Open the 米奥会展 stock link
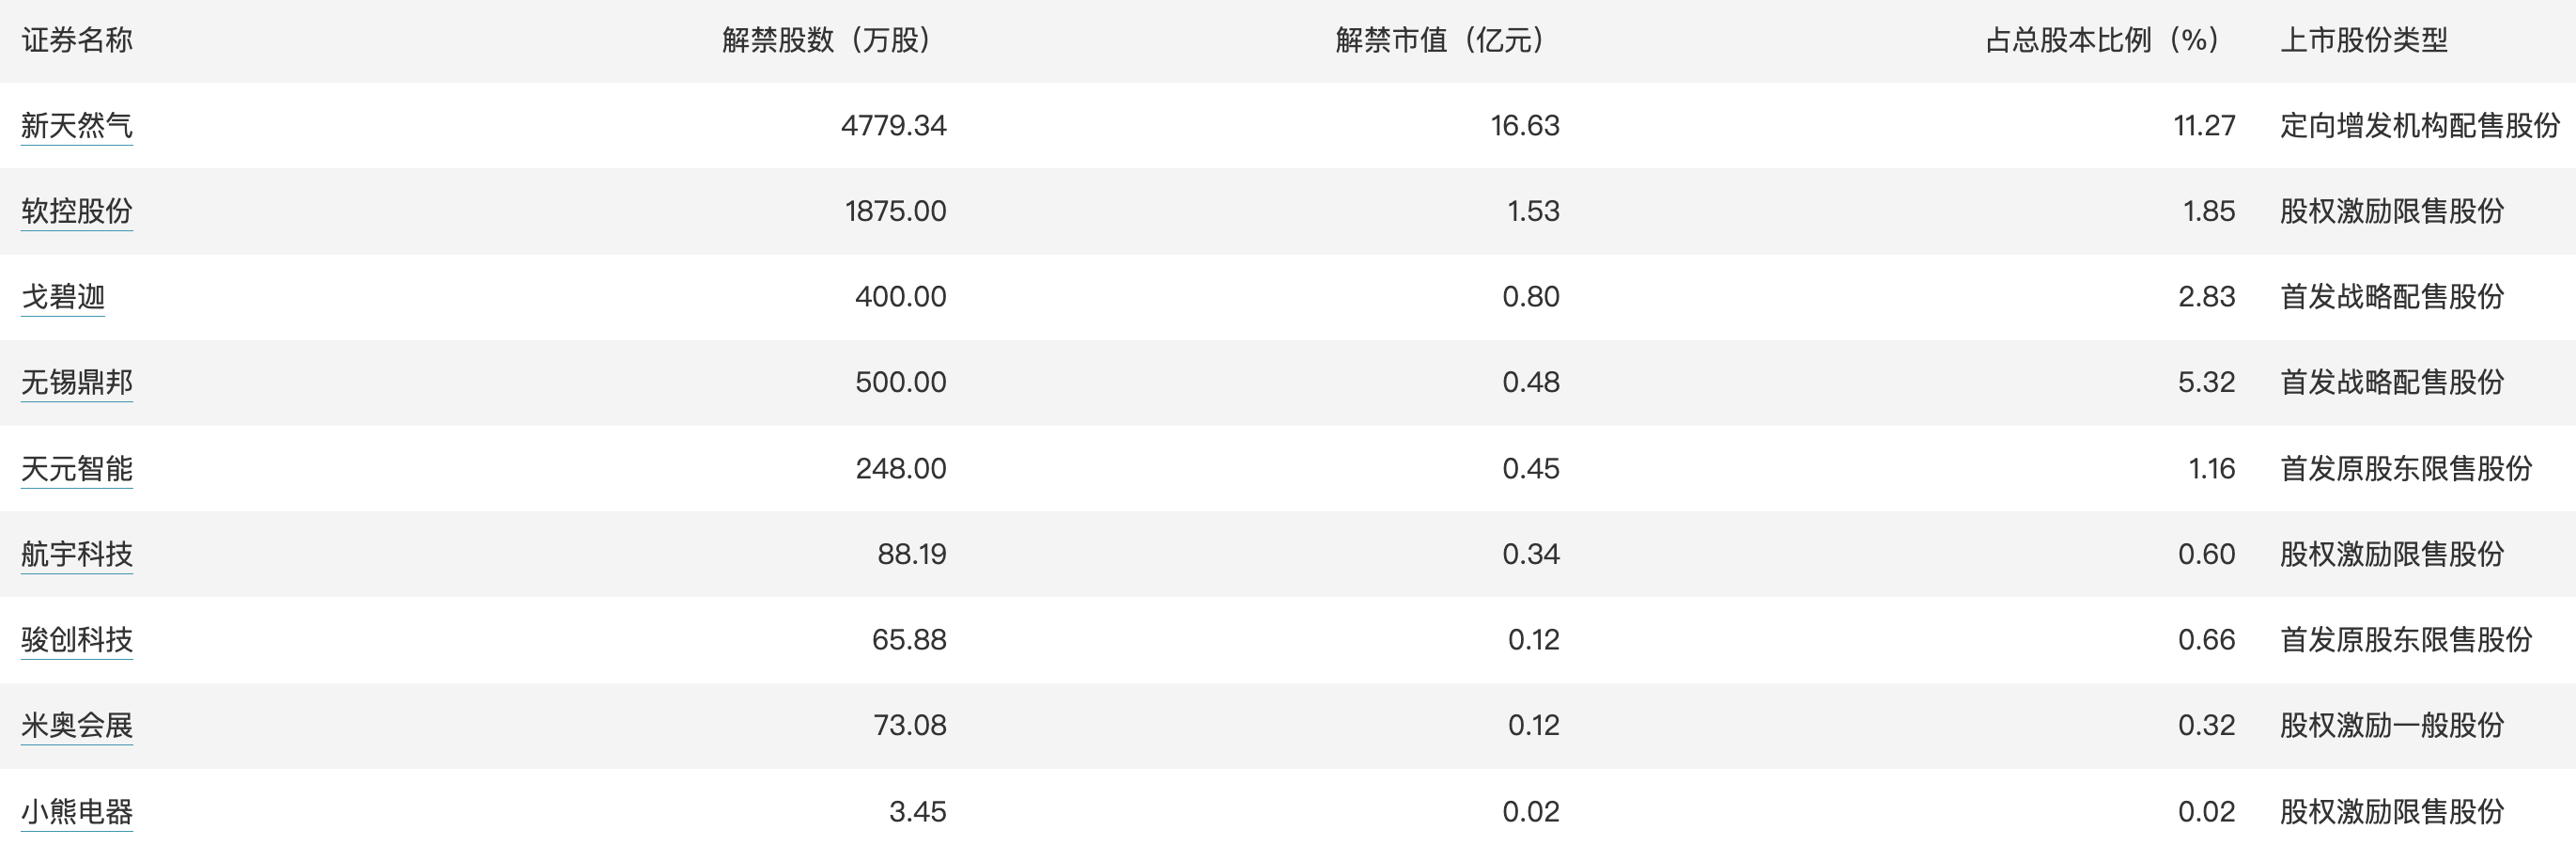Screen dimensions: 2576x861 77,725
